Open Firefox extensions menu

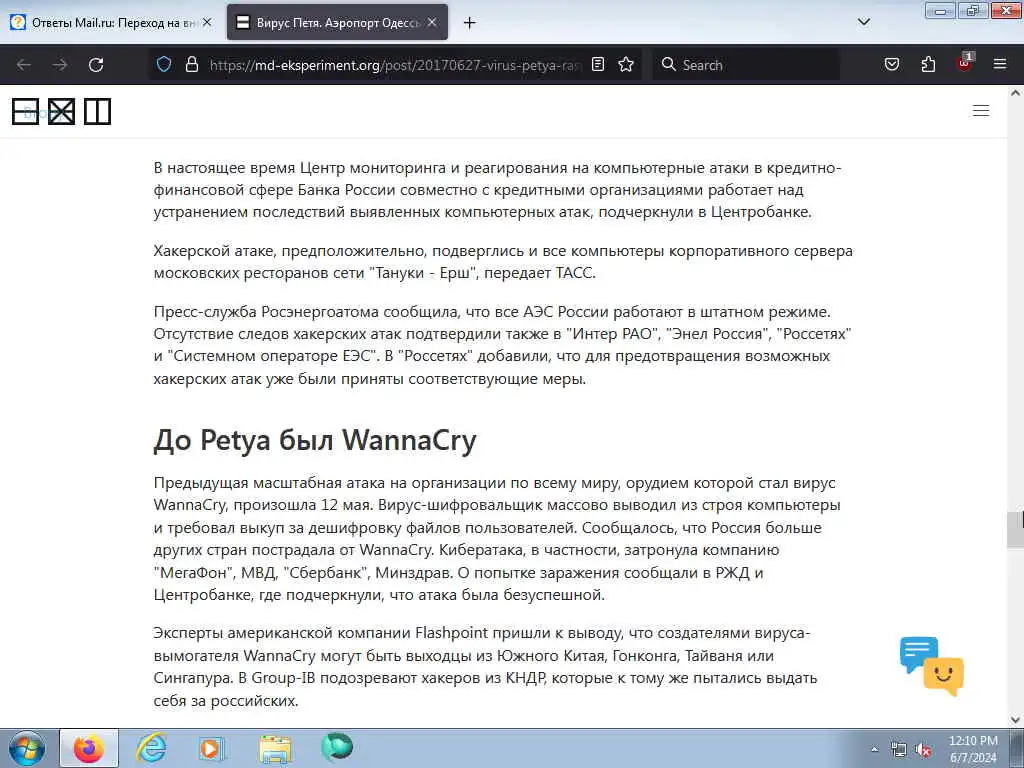(928, 64)
